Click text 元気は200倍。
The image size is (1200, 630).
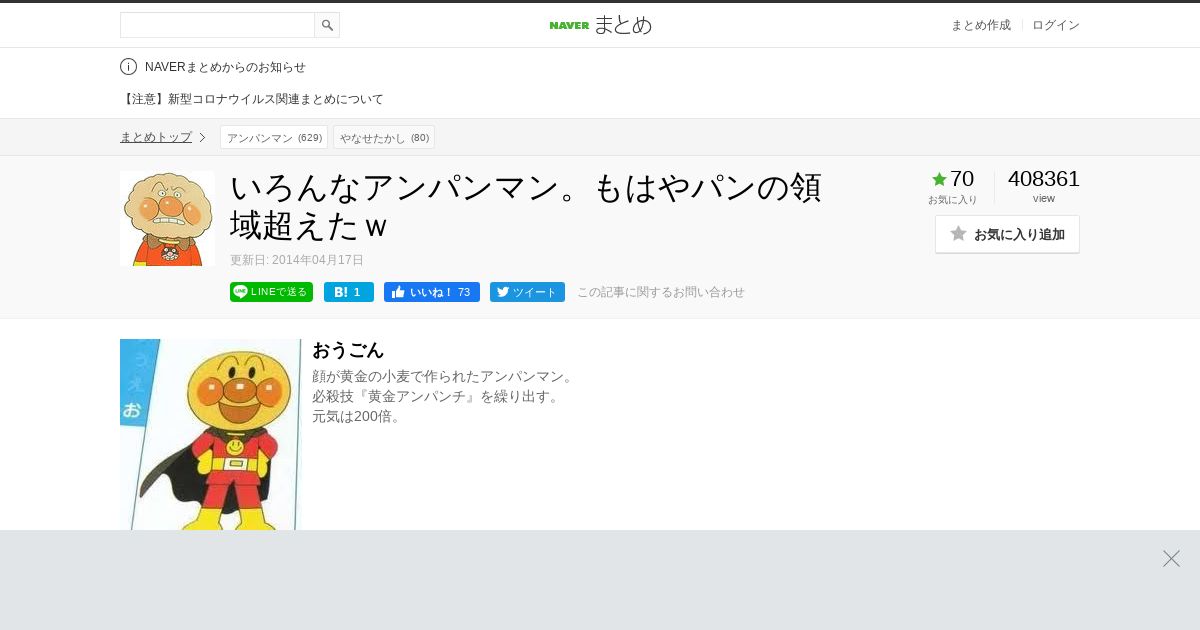click(359, 416)
